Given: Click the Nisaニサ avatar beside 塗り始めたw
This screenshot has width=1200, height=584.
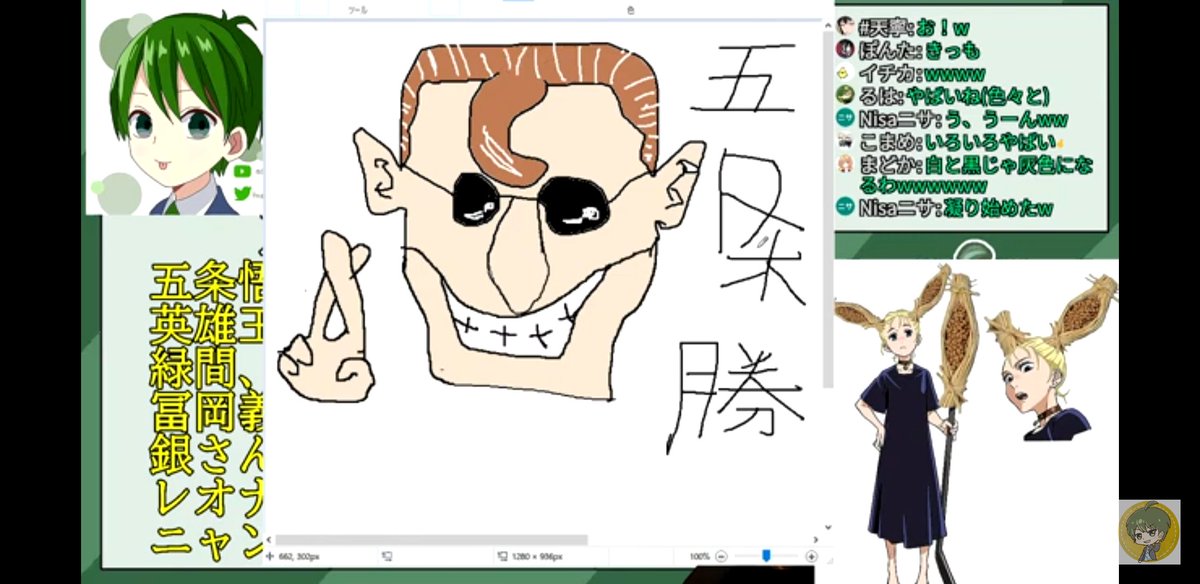Looking at the screenshot, I should (x=846, y=208).
